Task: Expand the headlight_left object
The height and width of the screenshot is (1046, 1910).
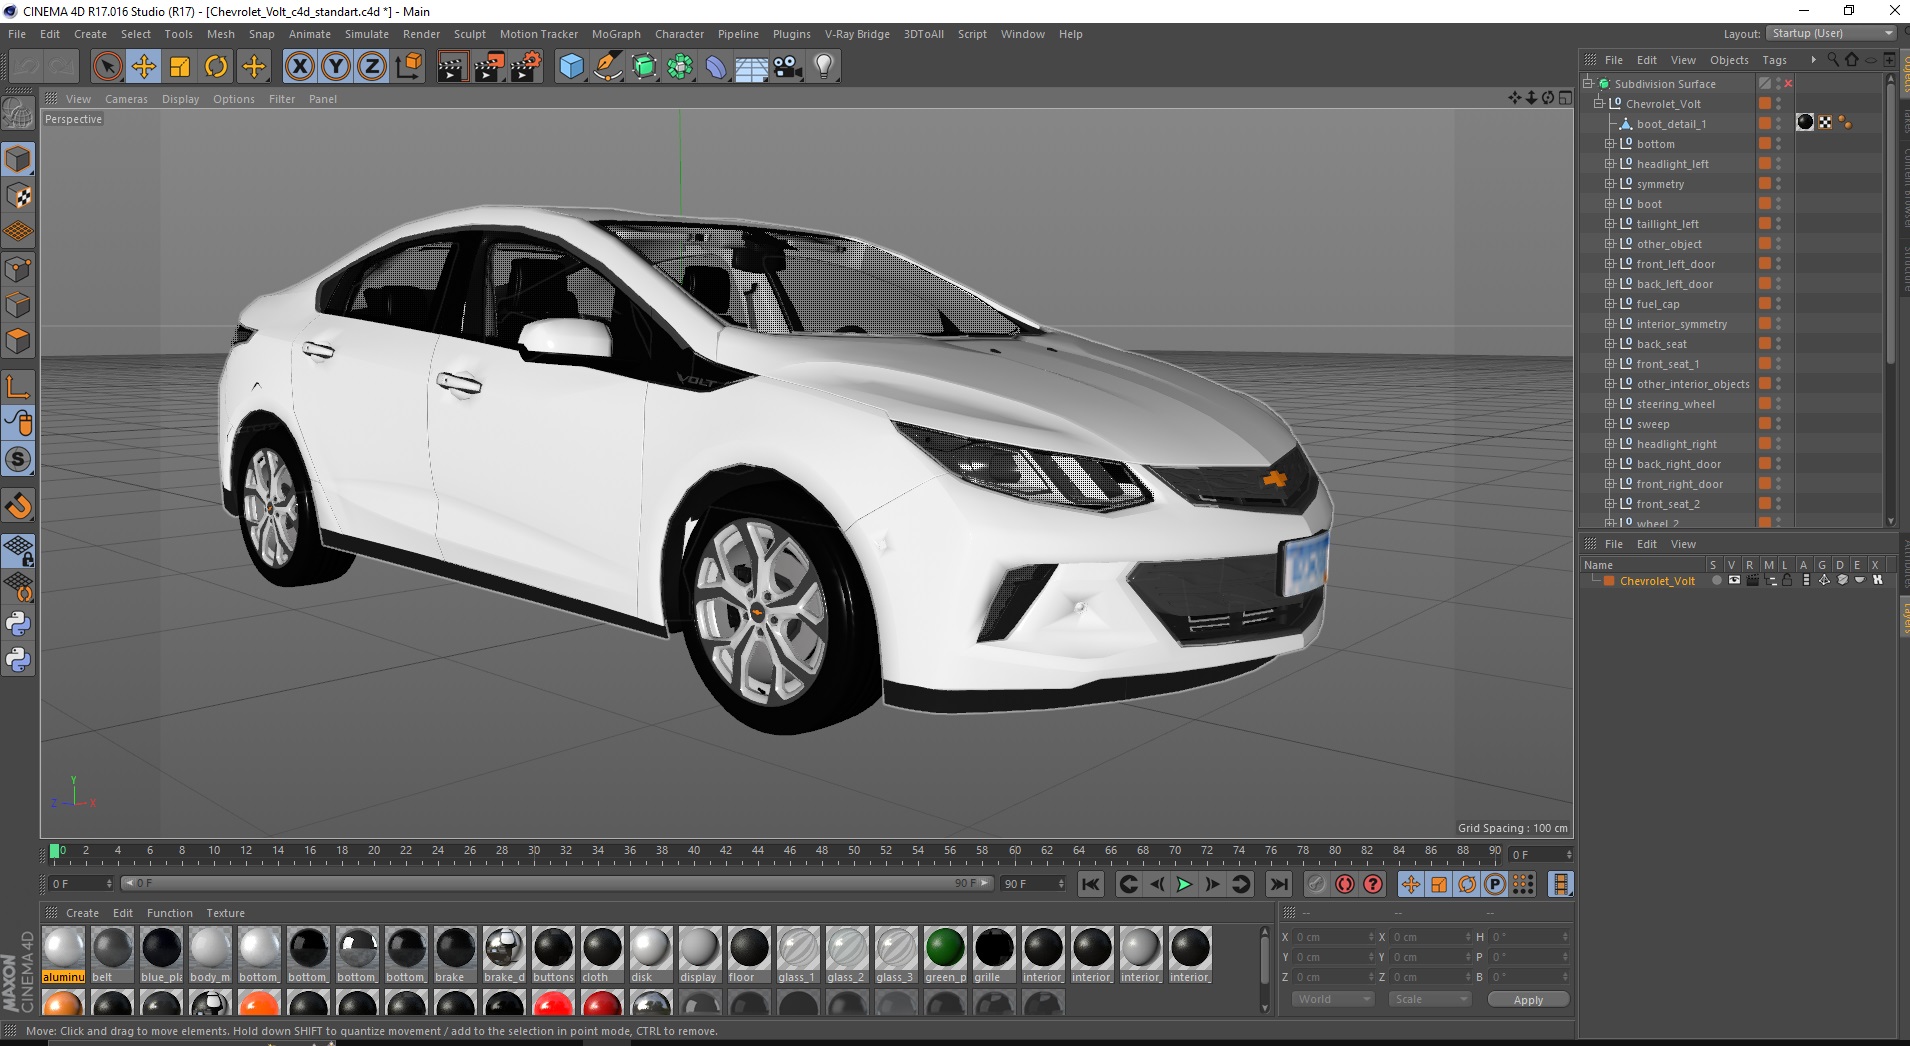Action: 1610,164
